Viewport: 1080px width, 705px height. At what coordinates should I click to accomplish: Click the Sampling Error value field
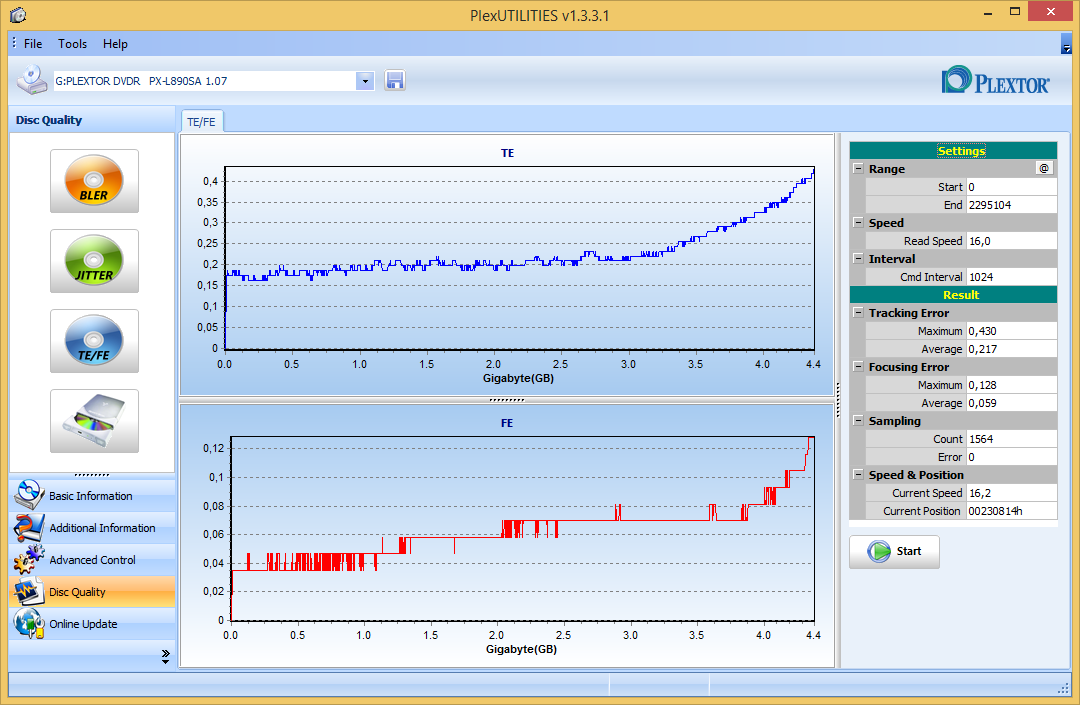click(1011, 456)
